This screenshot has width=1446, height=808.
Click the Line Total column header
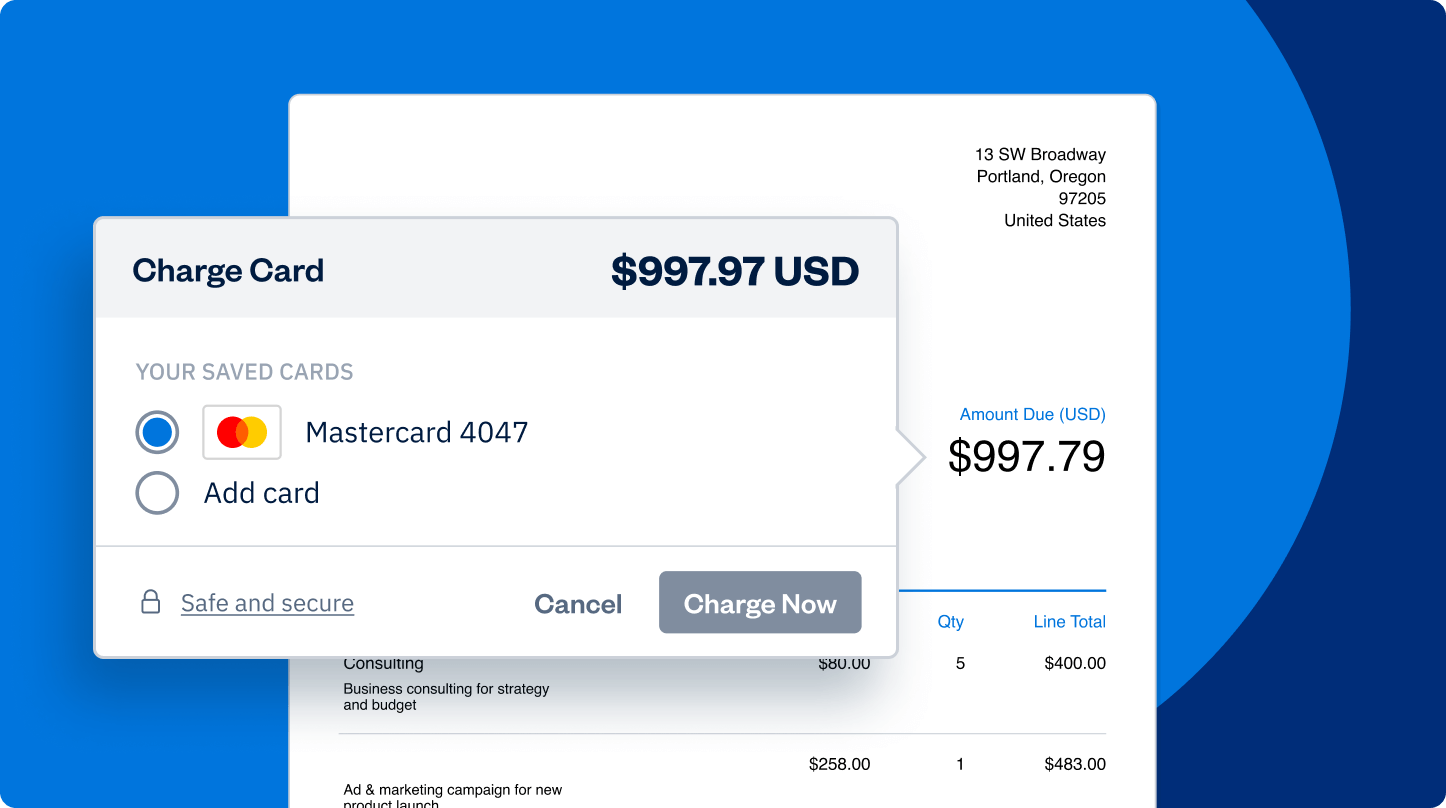point(1069,622)
